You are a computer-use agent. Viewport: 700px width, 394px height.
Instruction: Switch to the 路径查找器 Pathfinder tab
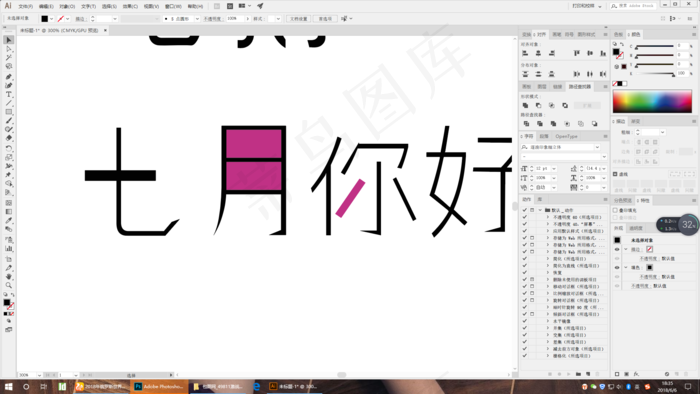580,87
